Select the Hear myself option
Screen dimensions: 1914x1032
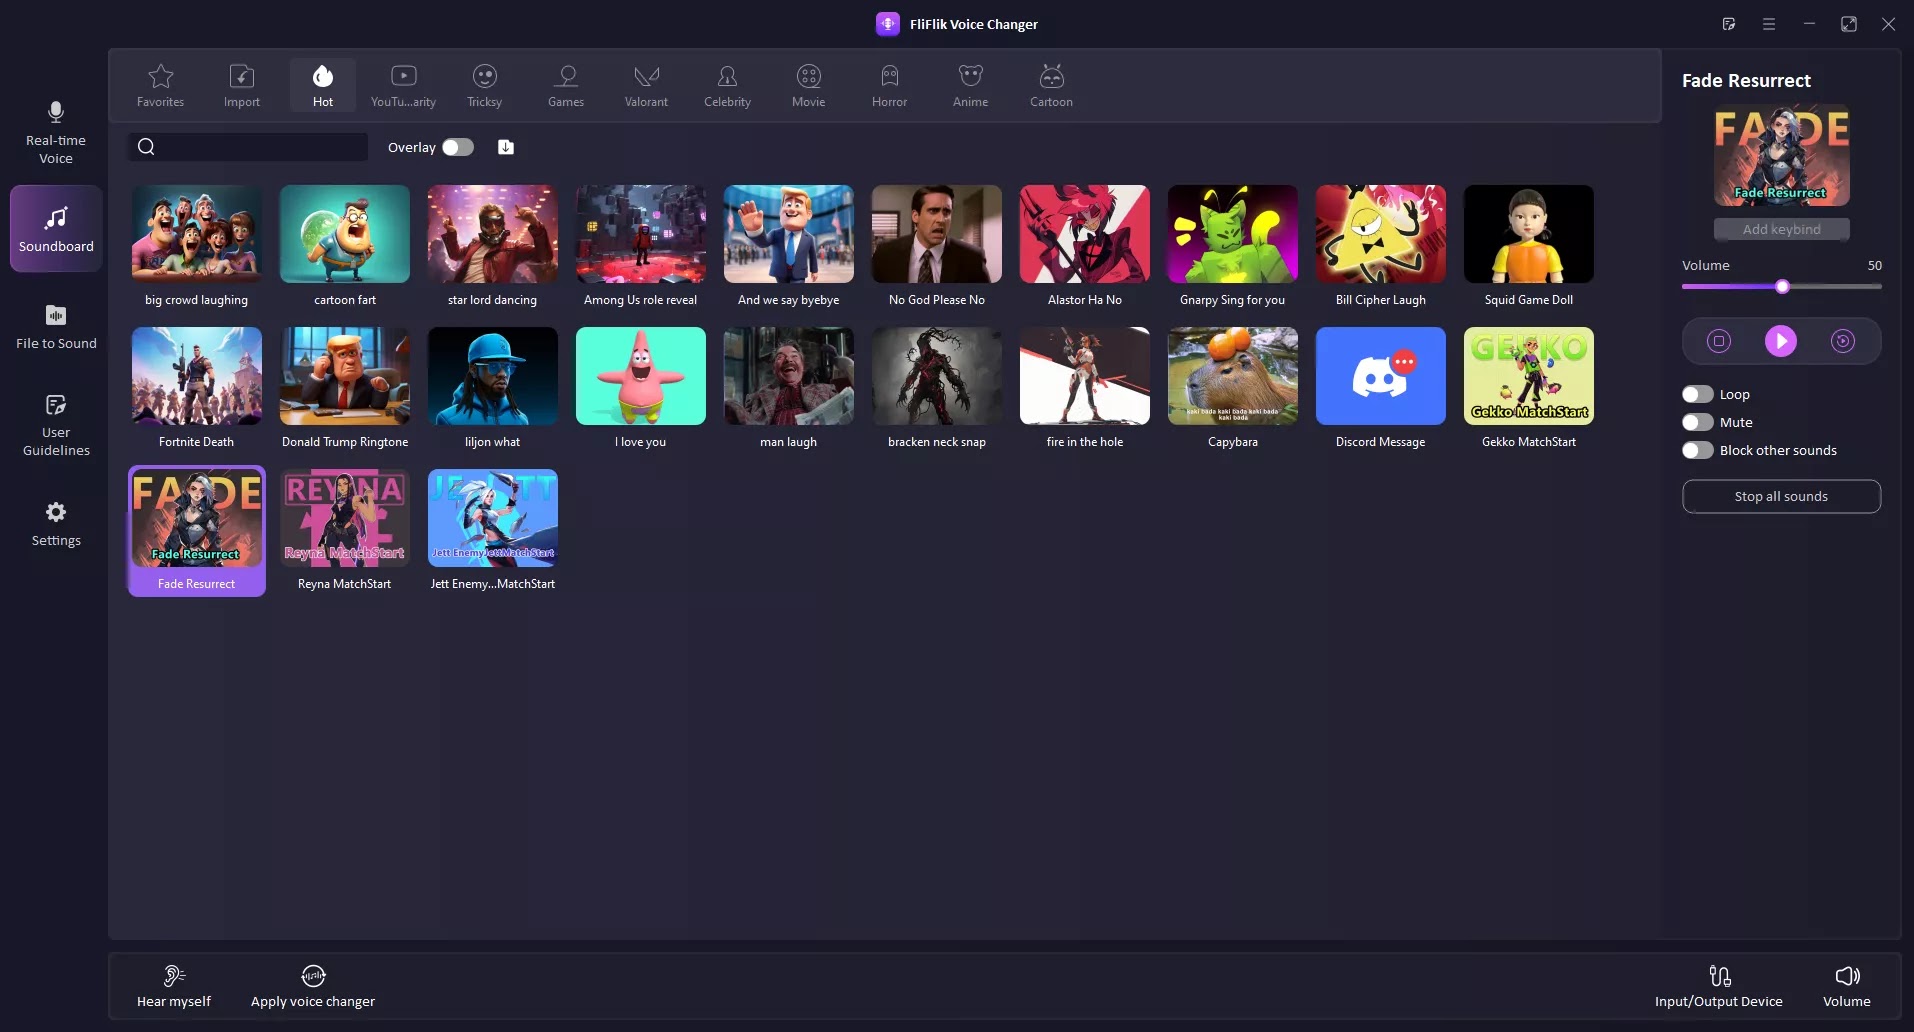point(173,984)
